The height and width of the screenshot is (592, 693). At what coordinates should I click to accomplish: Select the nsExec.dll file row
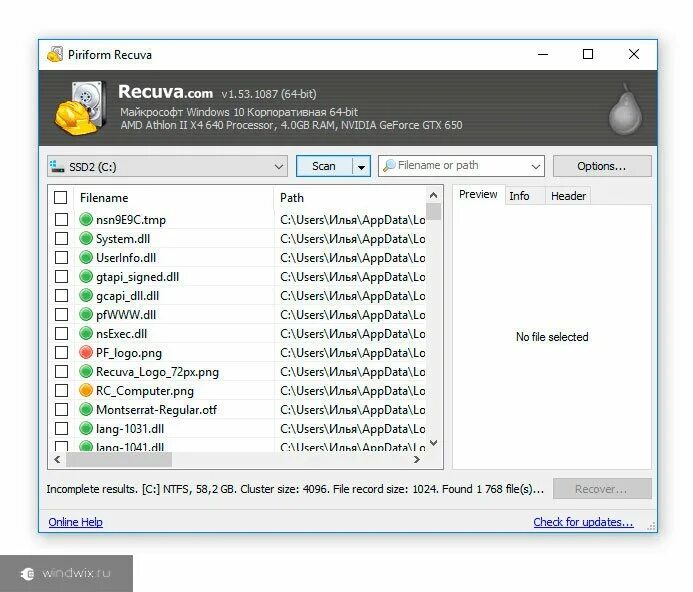(x=239, y=333)
